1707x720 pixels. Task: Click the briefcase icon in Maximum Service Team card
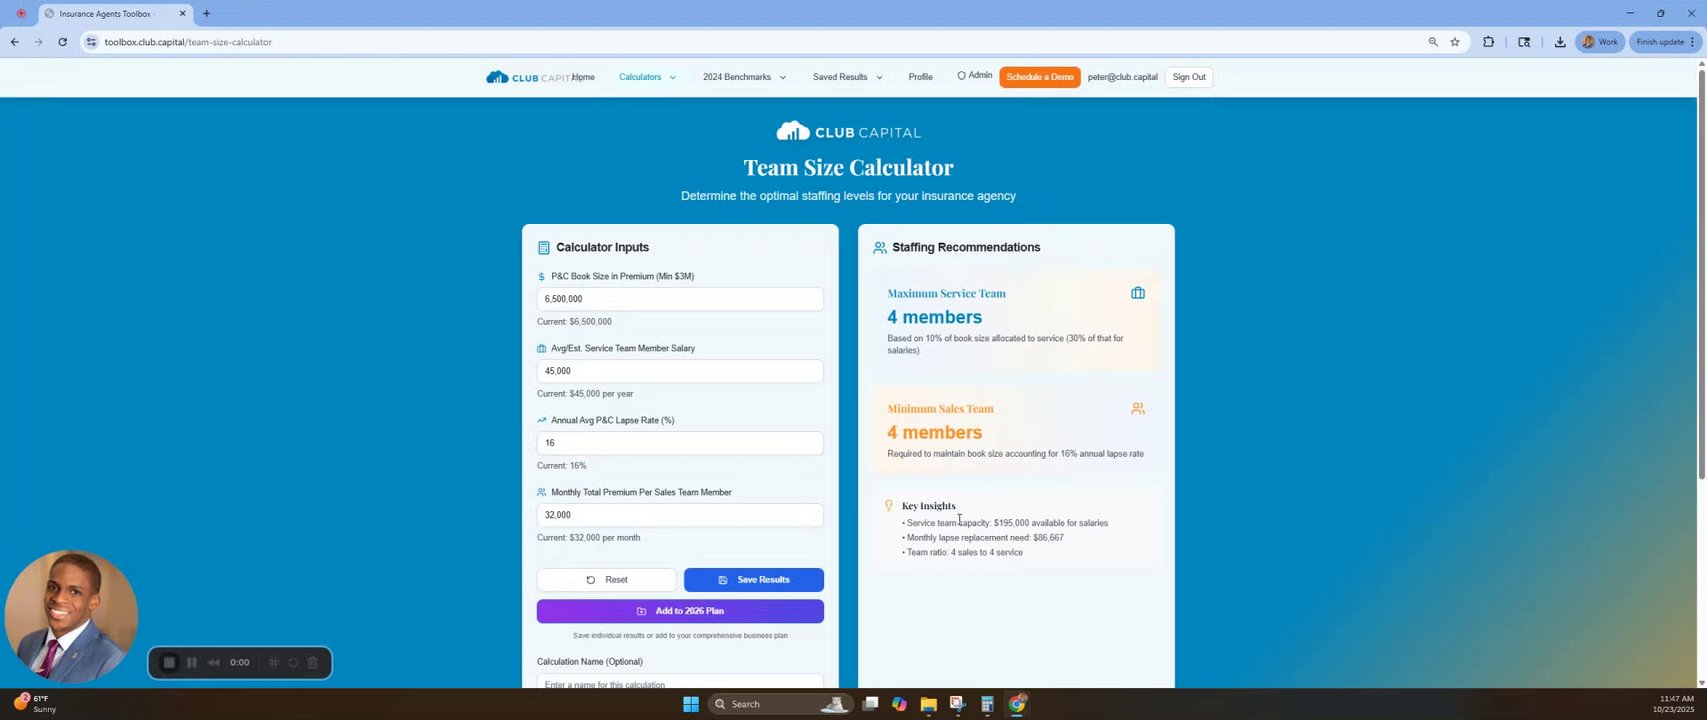pyautogui.click(x=1138, y=293)
